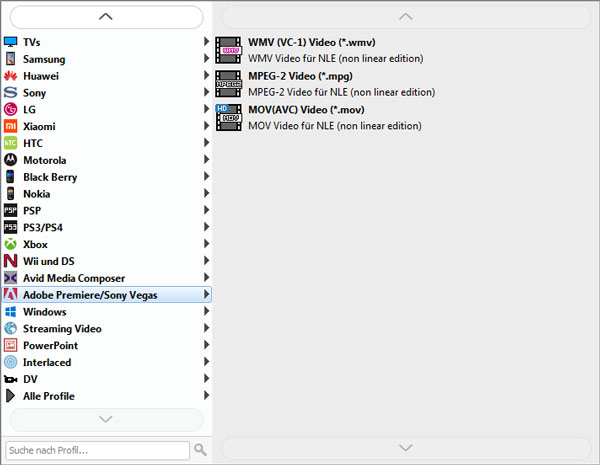Click the Adobe logo icon

coord(11,295)
